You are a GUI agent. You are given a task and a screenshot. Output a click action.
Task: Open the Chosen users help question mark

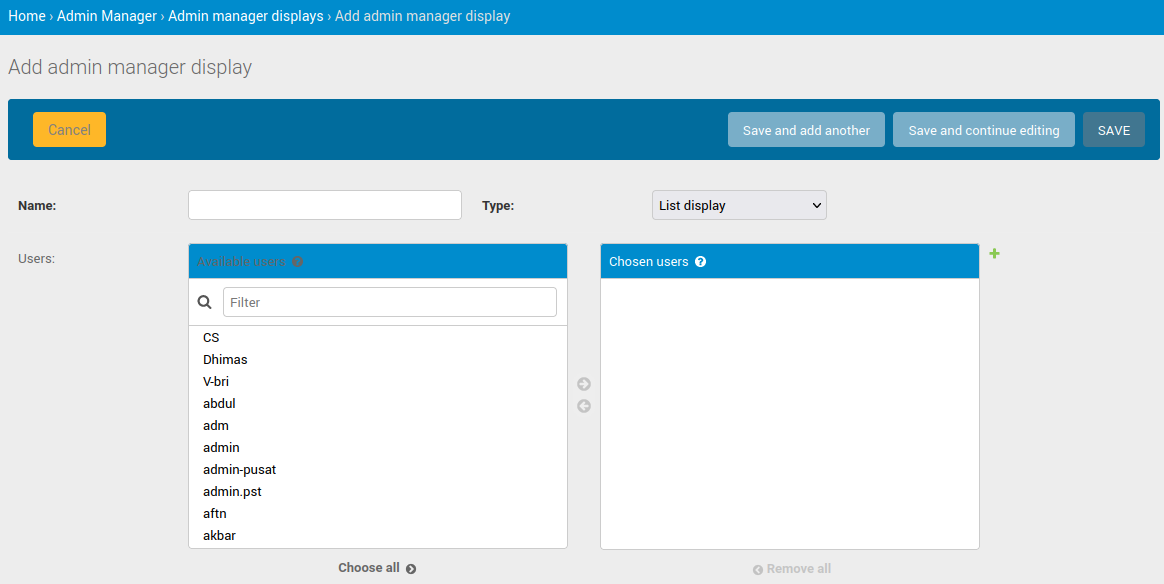[699, 261]
